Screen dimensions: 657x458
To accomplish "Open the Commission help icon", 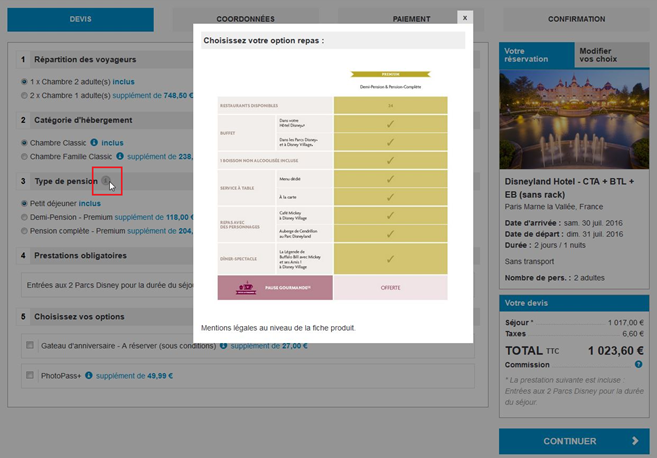I will tap(638, 365).
